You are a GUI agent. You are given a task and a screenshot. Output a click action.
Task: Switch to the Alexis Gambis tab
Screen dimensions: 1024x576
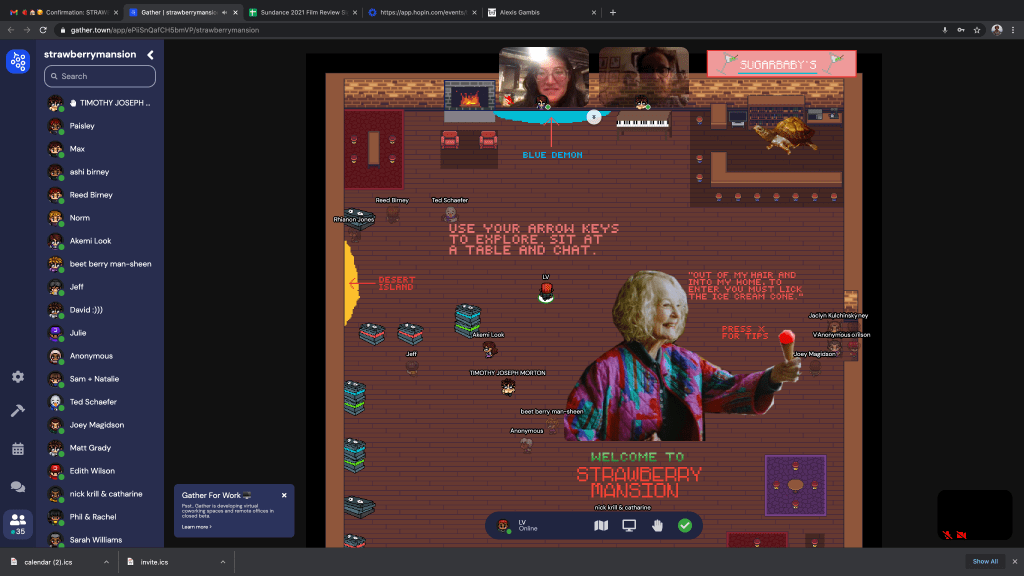pos(538,13)
